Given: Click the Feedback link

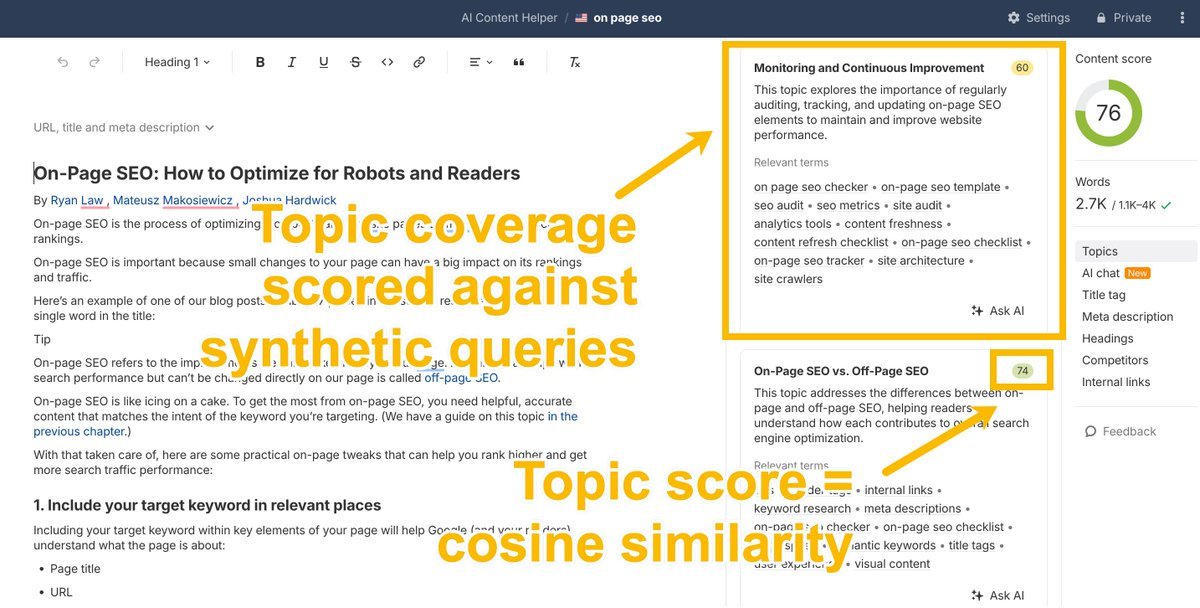Looking at the screenshot, I should (1120, 431).
